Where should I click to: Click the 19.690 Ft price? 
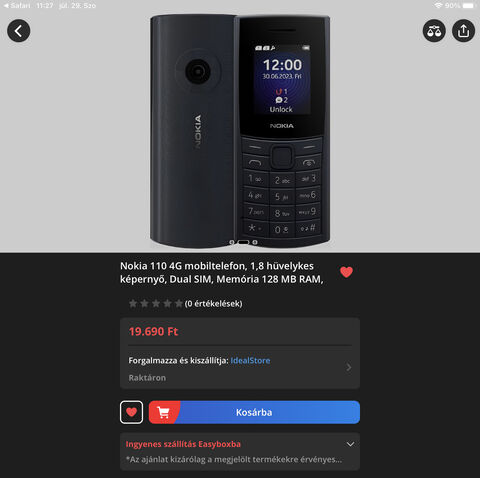[x=153, y=332]
